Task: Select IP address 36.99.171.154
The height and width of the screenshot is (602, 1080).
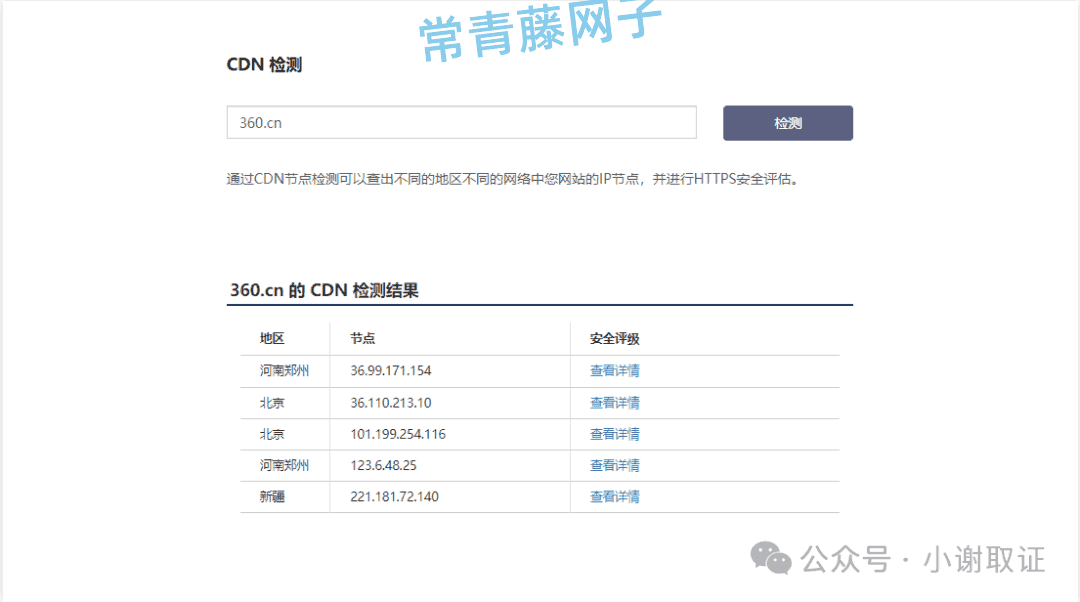Action: tap(391, 371)
